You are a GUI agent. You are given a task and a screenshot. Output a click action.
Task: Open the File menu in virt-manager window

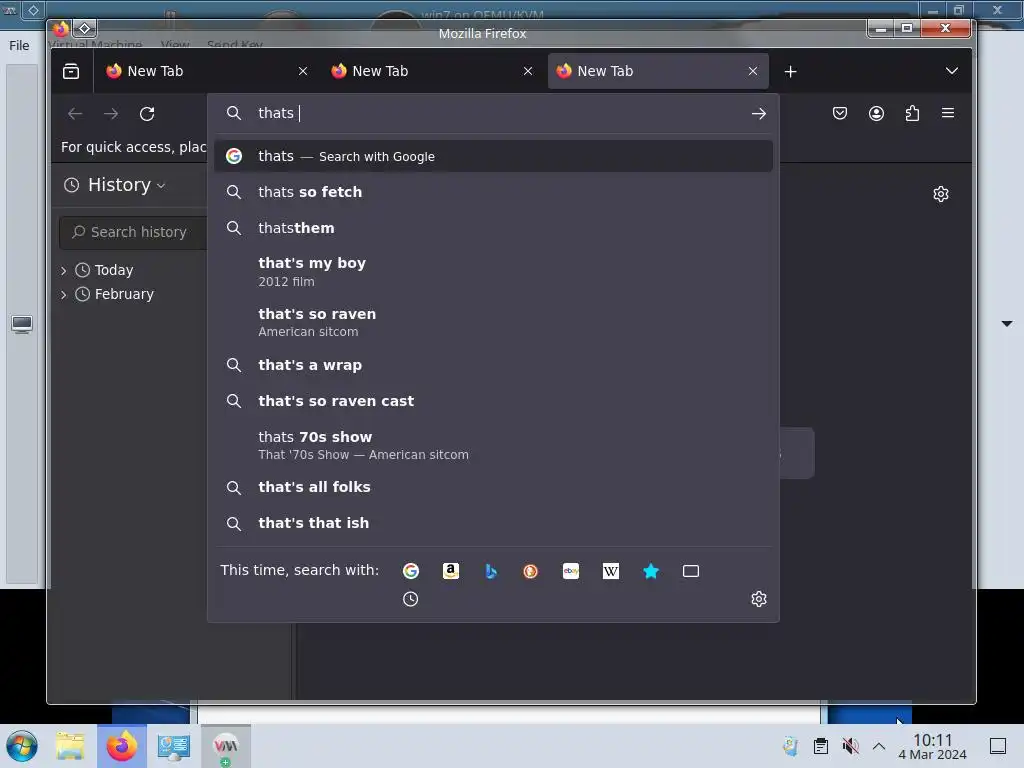point(19,46)
